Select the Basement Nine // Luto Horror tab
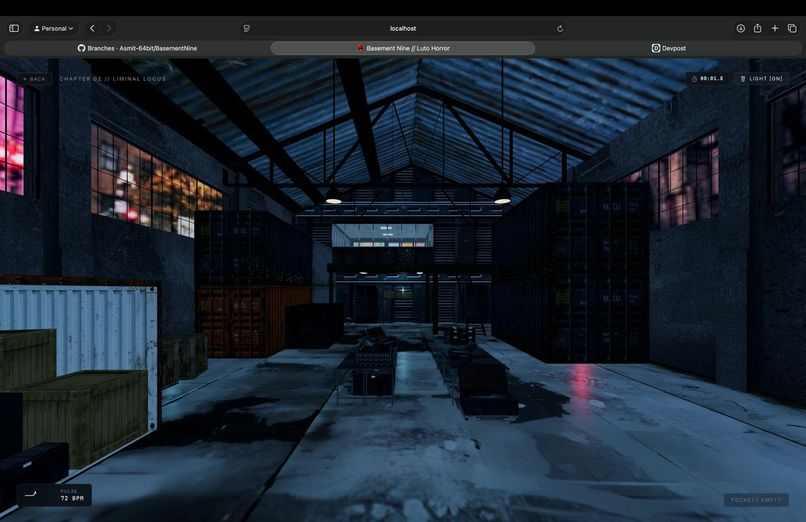 click(403, 48)
